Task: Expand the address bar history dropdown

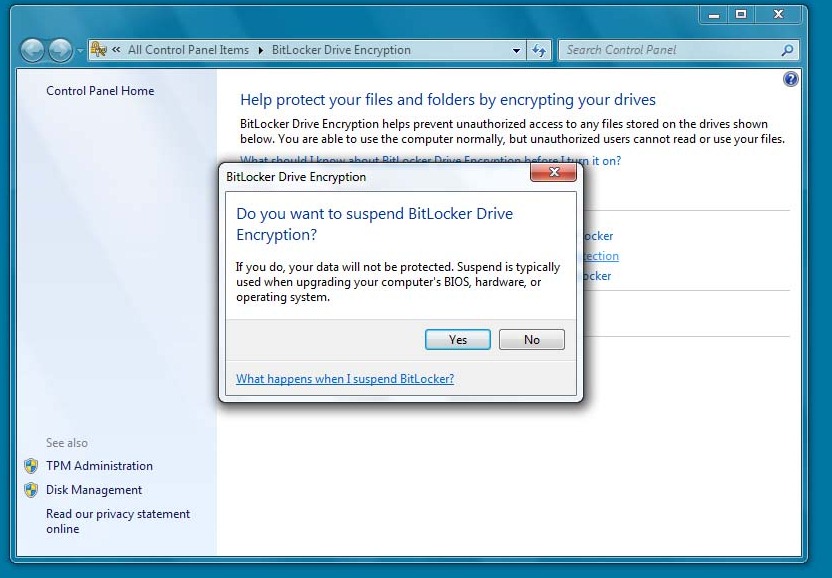Action: 516,50
